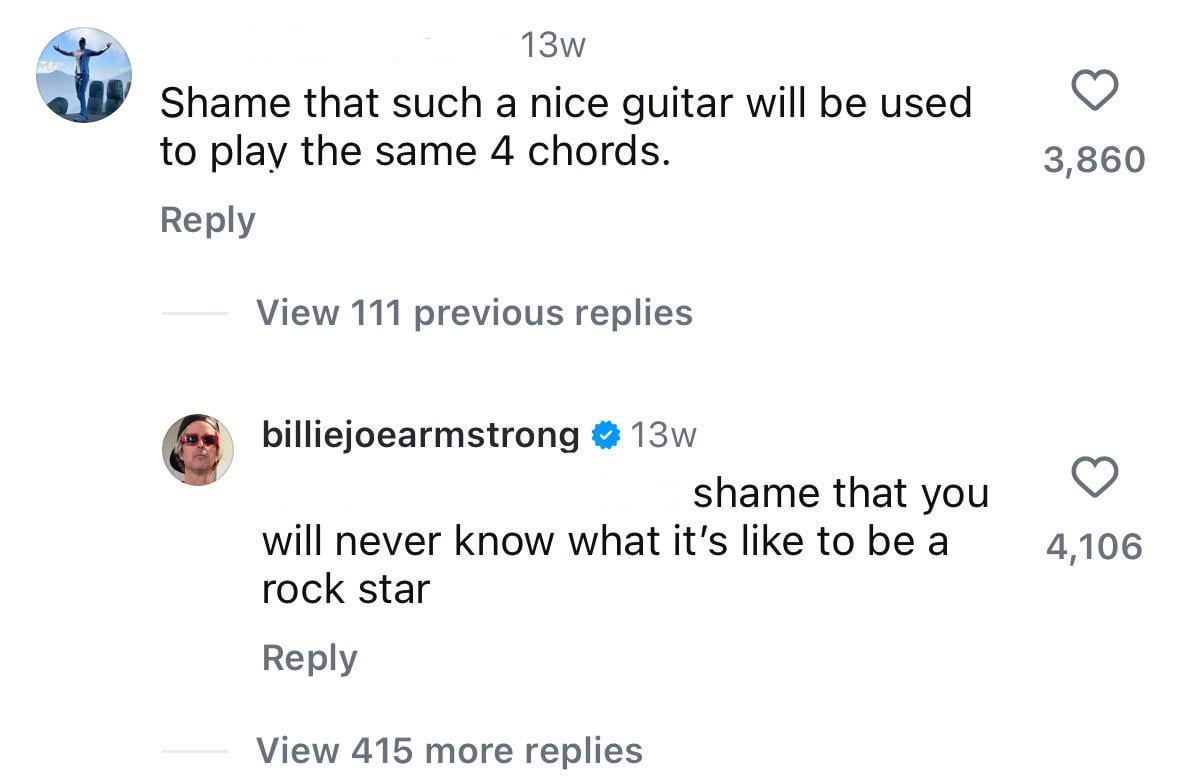Open the billiejoearmstrong username link
The height and width of the screenshot is (779, 1179).
tap(420, 435)
